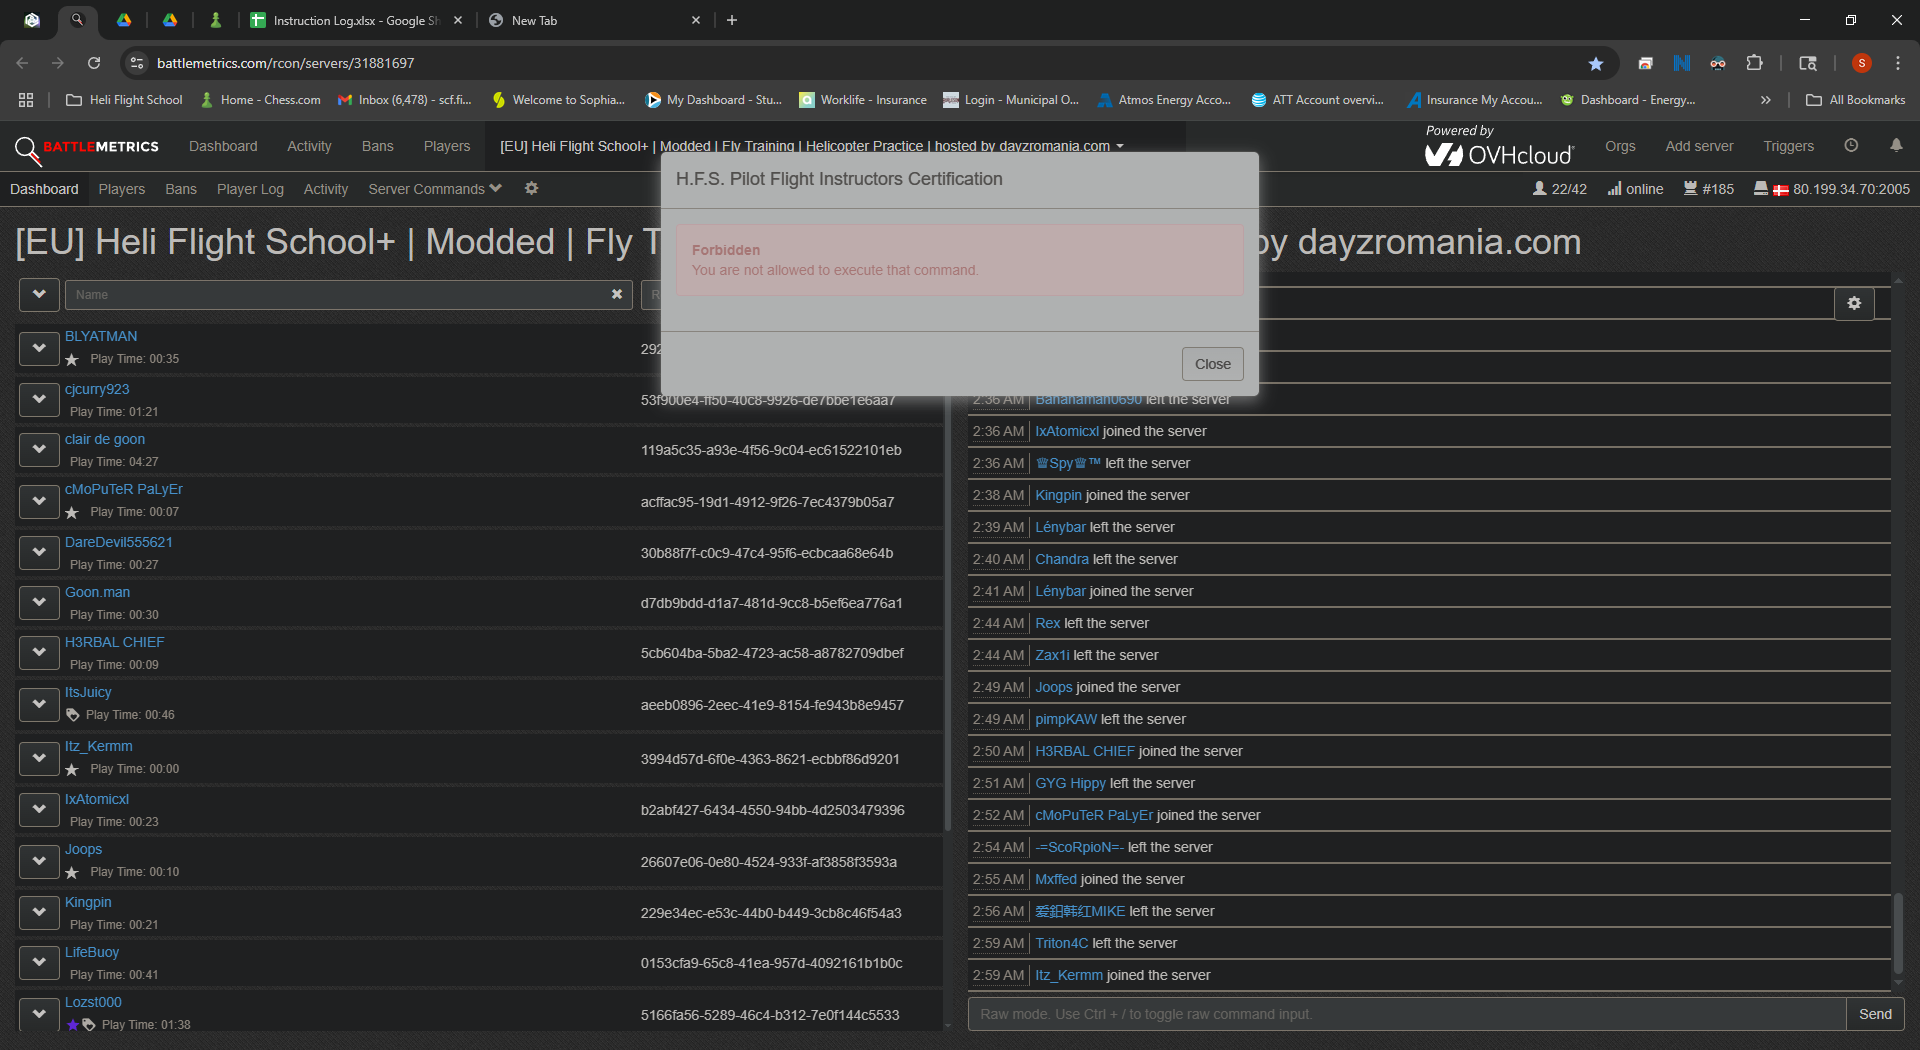1920x1050 pixels.
Task: Open Kingpin link in the 2:38 AM log
Action: coord(1058,495)
